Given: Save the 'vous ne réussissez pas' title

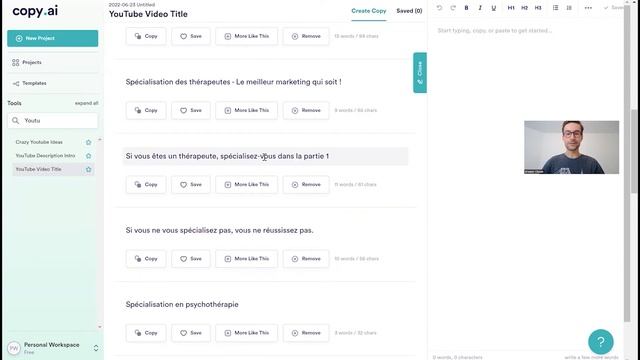Looking at the screenshot, I should pyautogui.click(x=191, y=259).
